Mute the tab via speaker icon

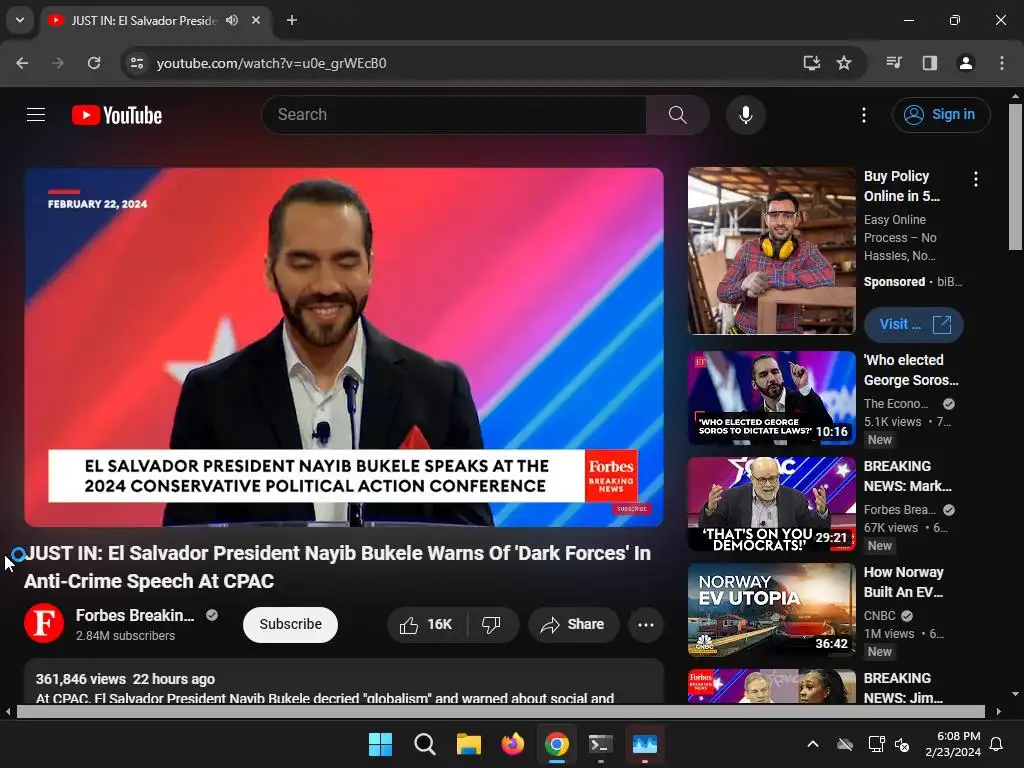[x=232, y=20]
